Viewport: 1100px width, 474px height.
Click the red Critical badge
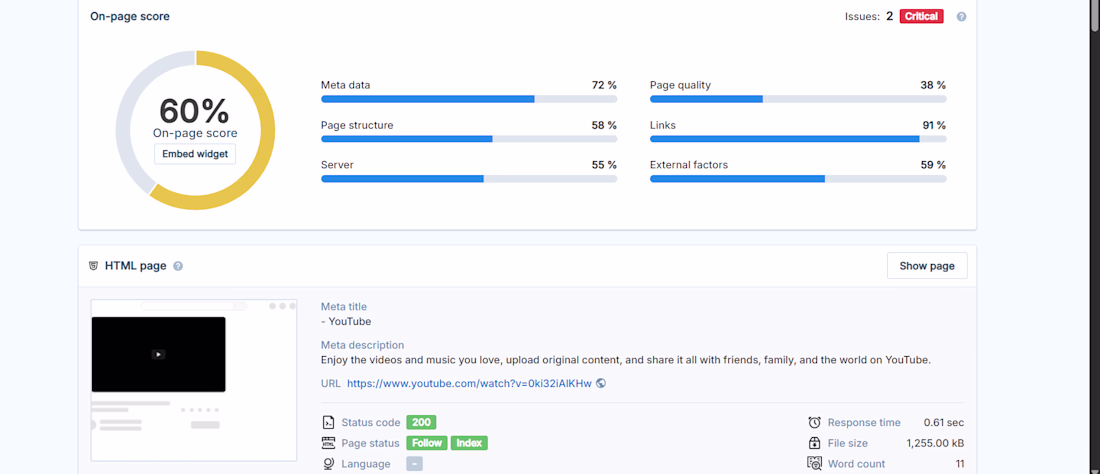pyautogui.click(x=922, y=16)
